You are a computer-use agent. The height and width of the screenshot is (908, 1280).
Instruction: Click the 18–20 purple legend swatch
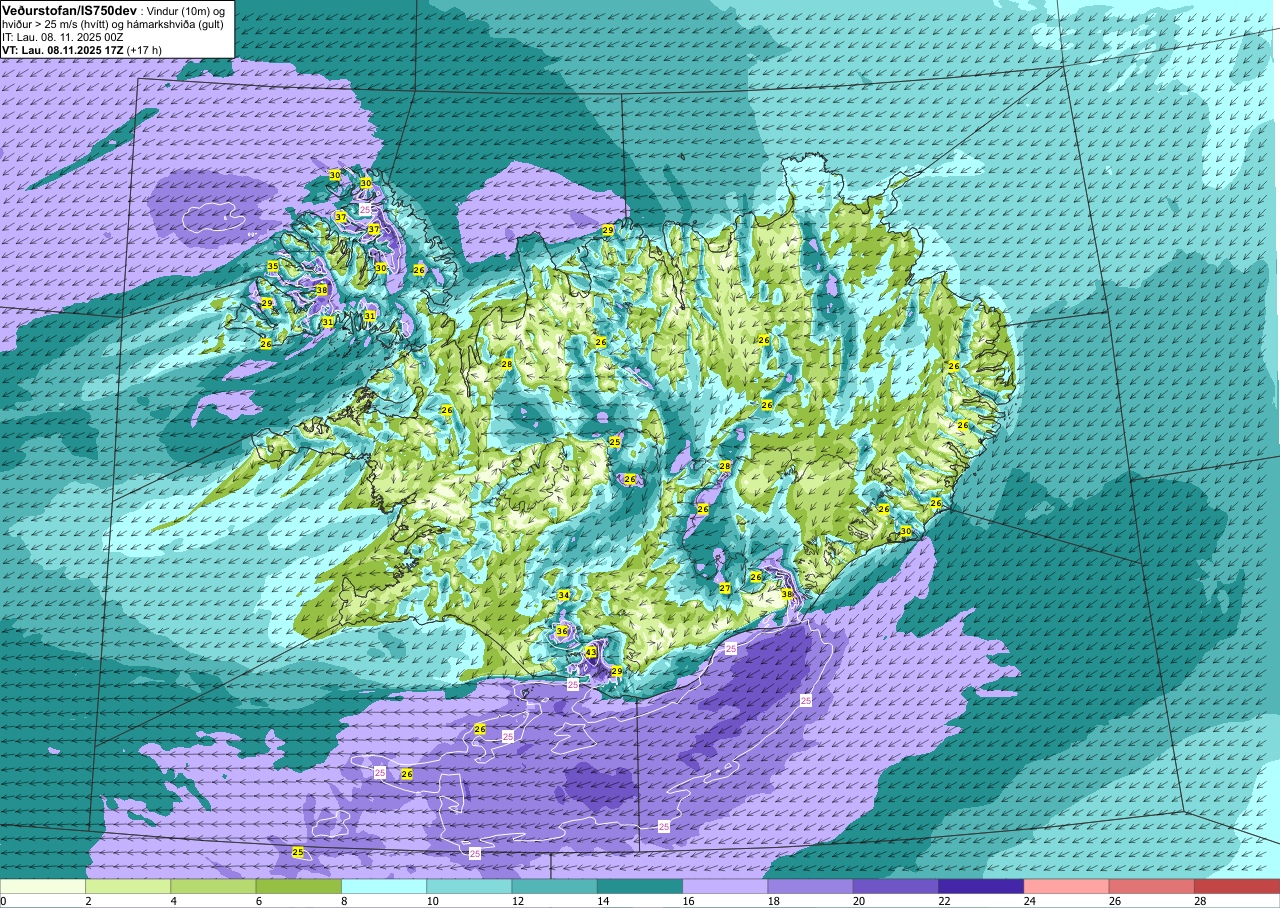(810, 886)
